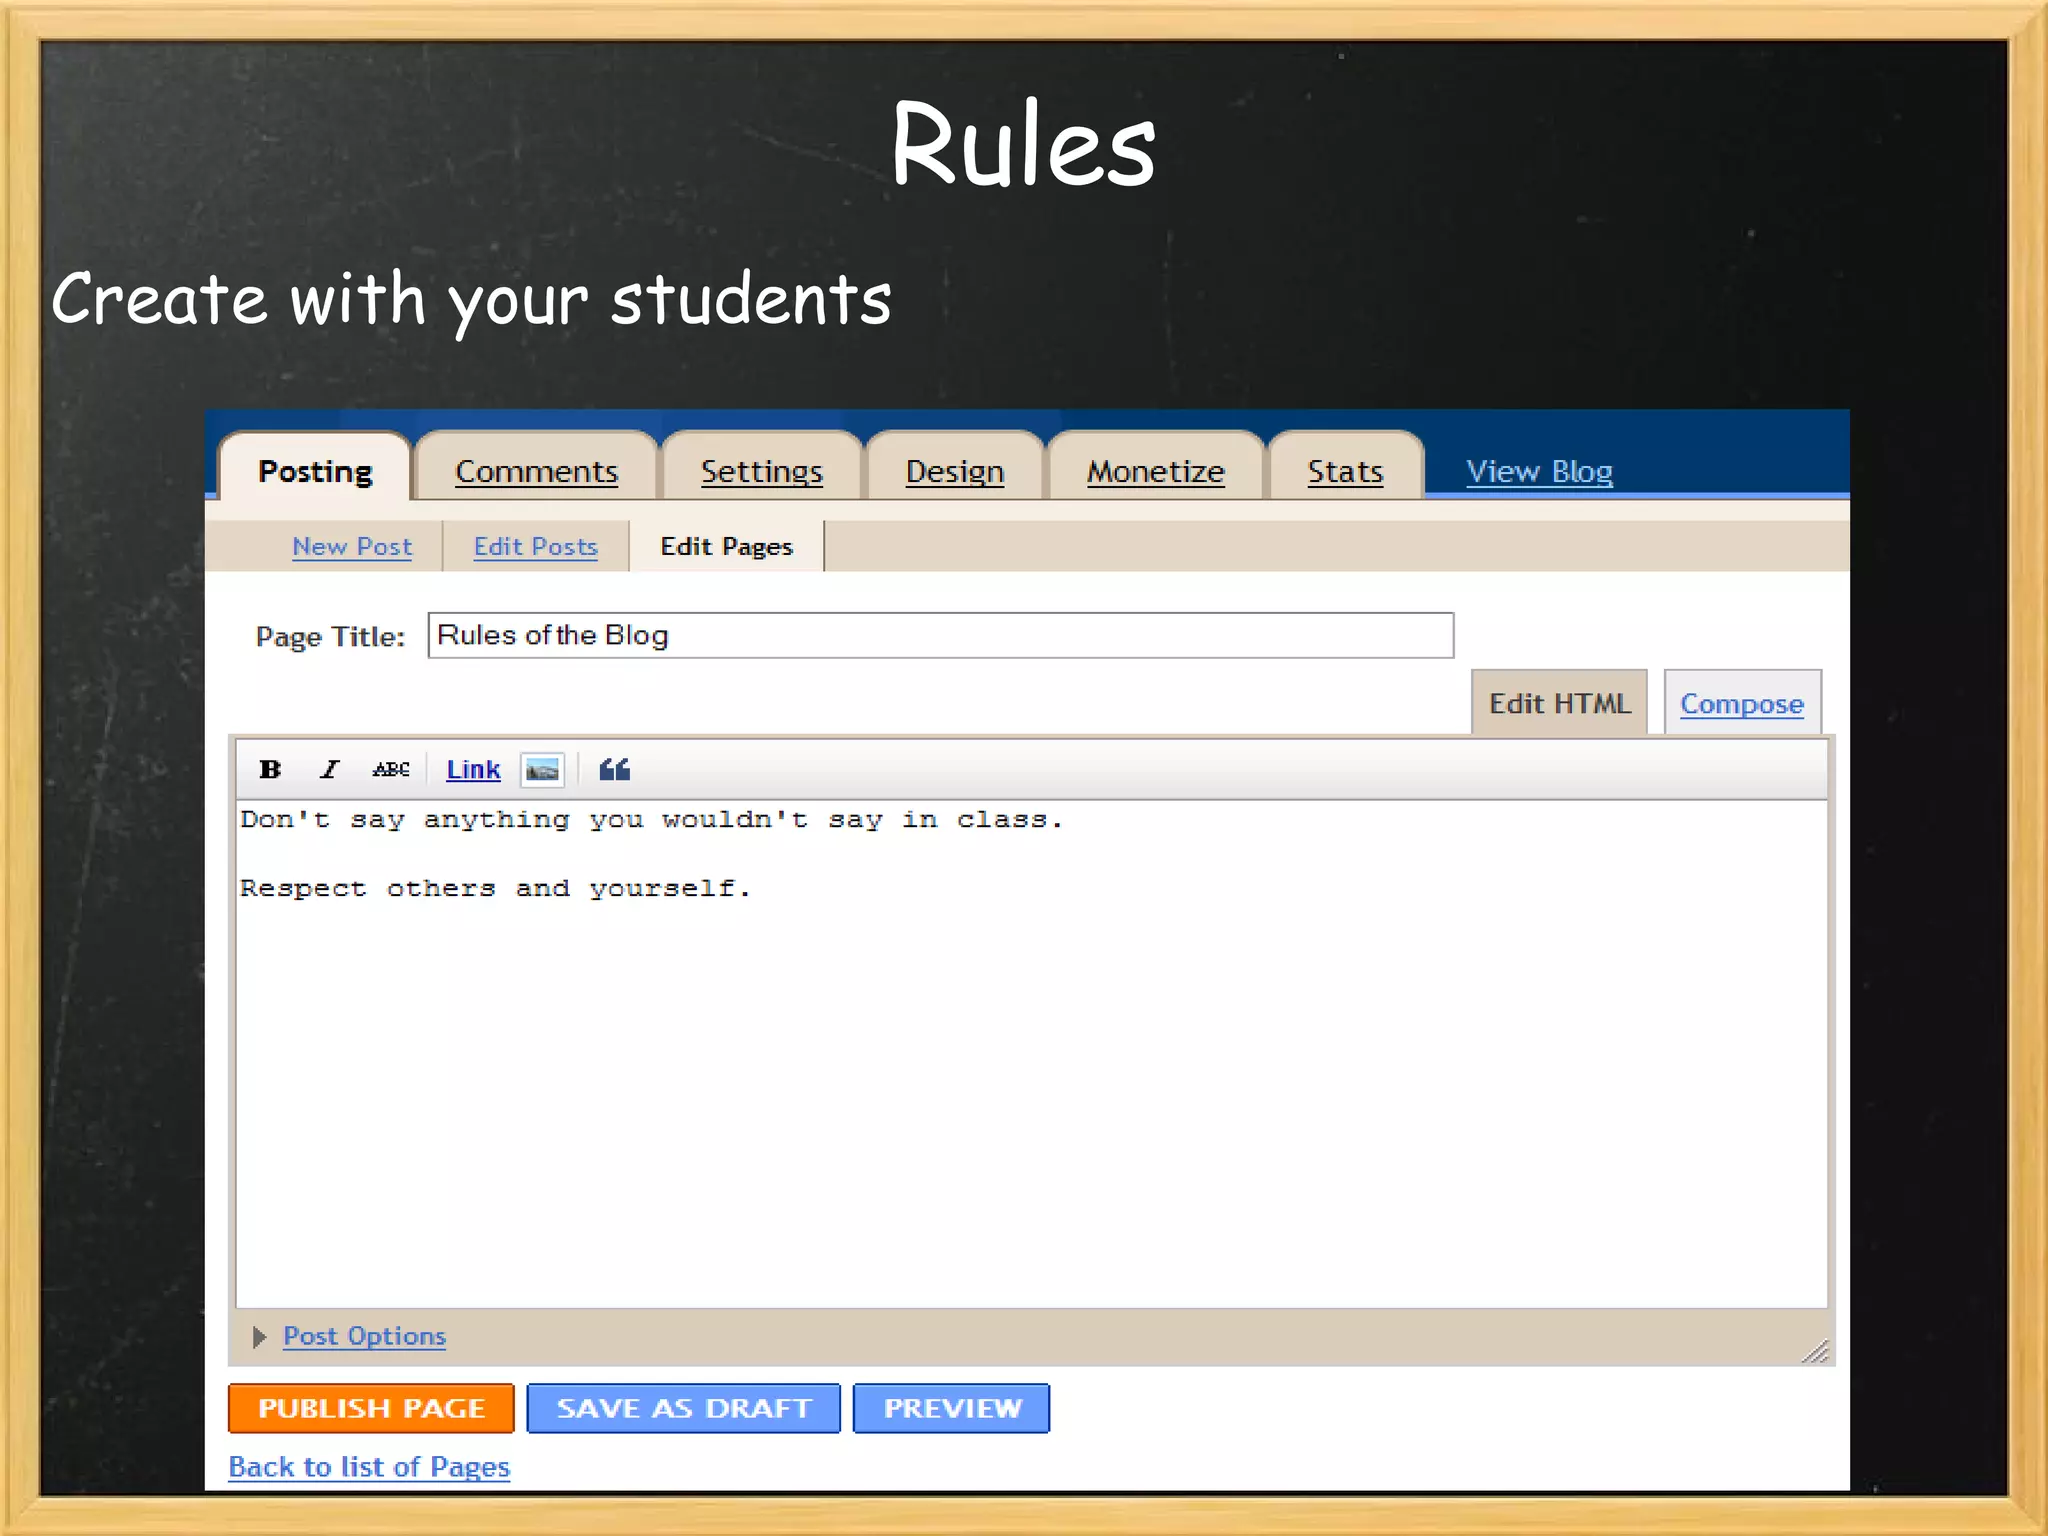Viewport: 2048px width, 1536px height.
Task: Click the Publish Page button
Action: [371, 1408]
